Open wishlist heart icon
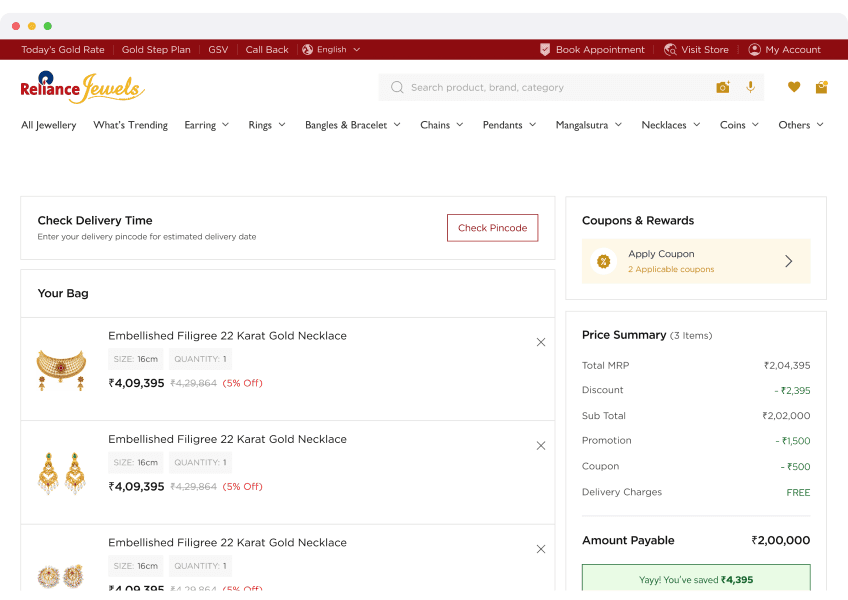 794,87
